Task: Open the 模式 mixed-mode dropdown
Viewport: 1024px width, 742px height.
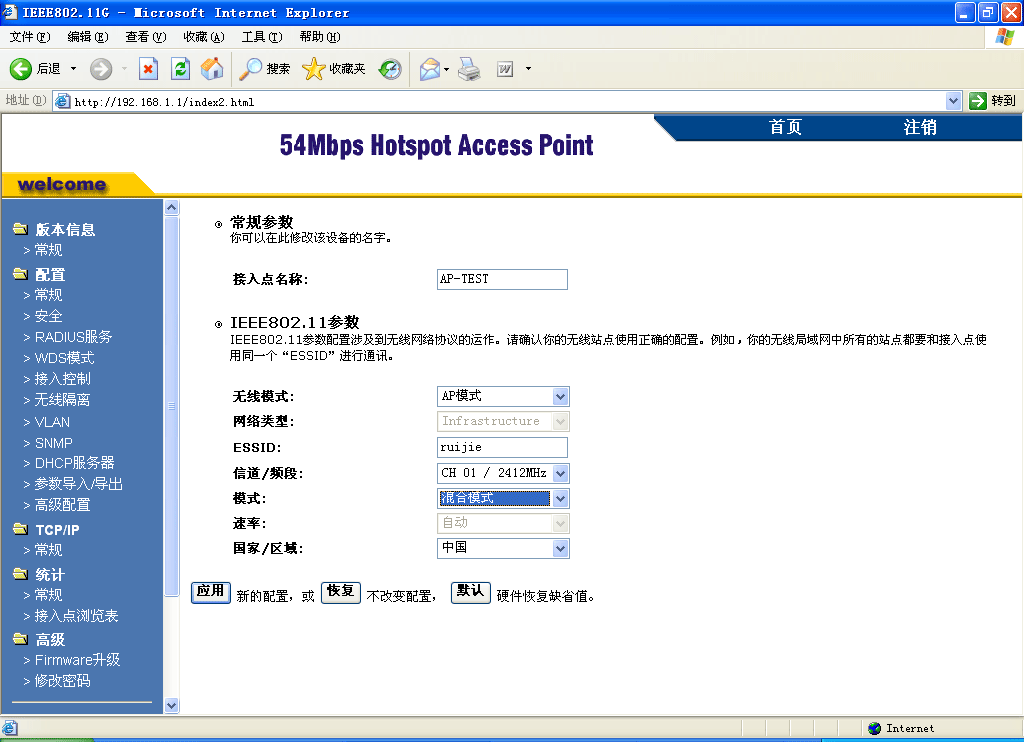Action: pyautogui.click(x=560, y=499)
